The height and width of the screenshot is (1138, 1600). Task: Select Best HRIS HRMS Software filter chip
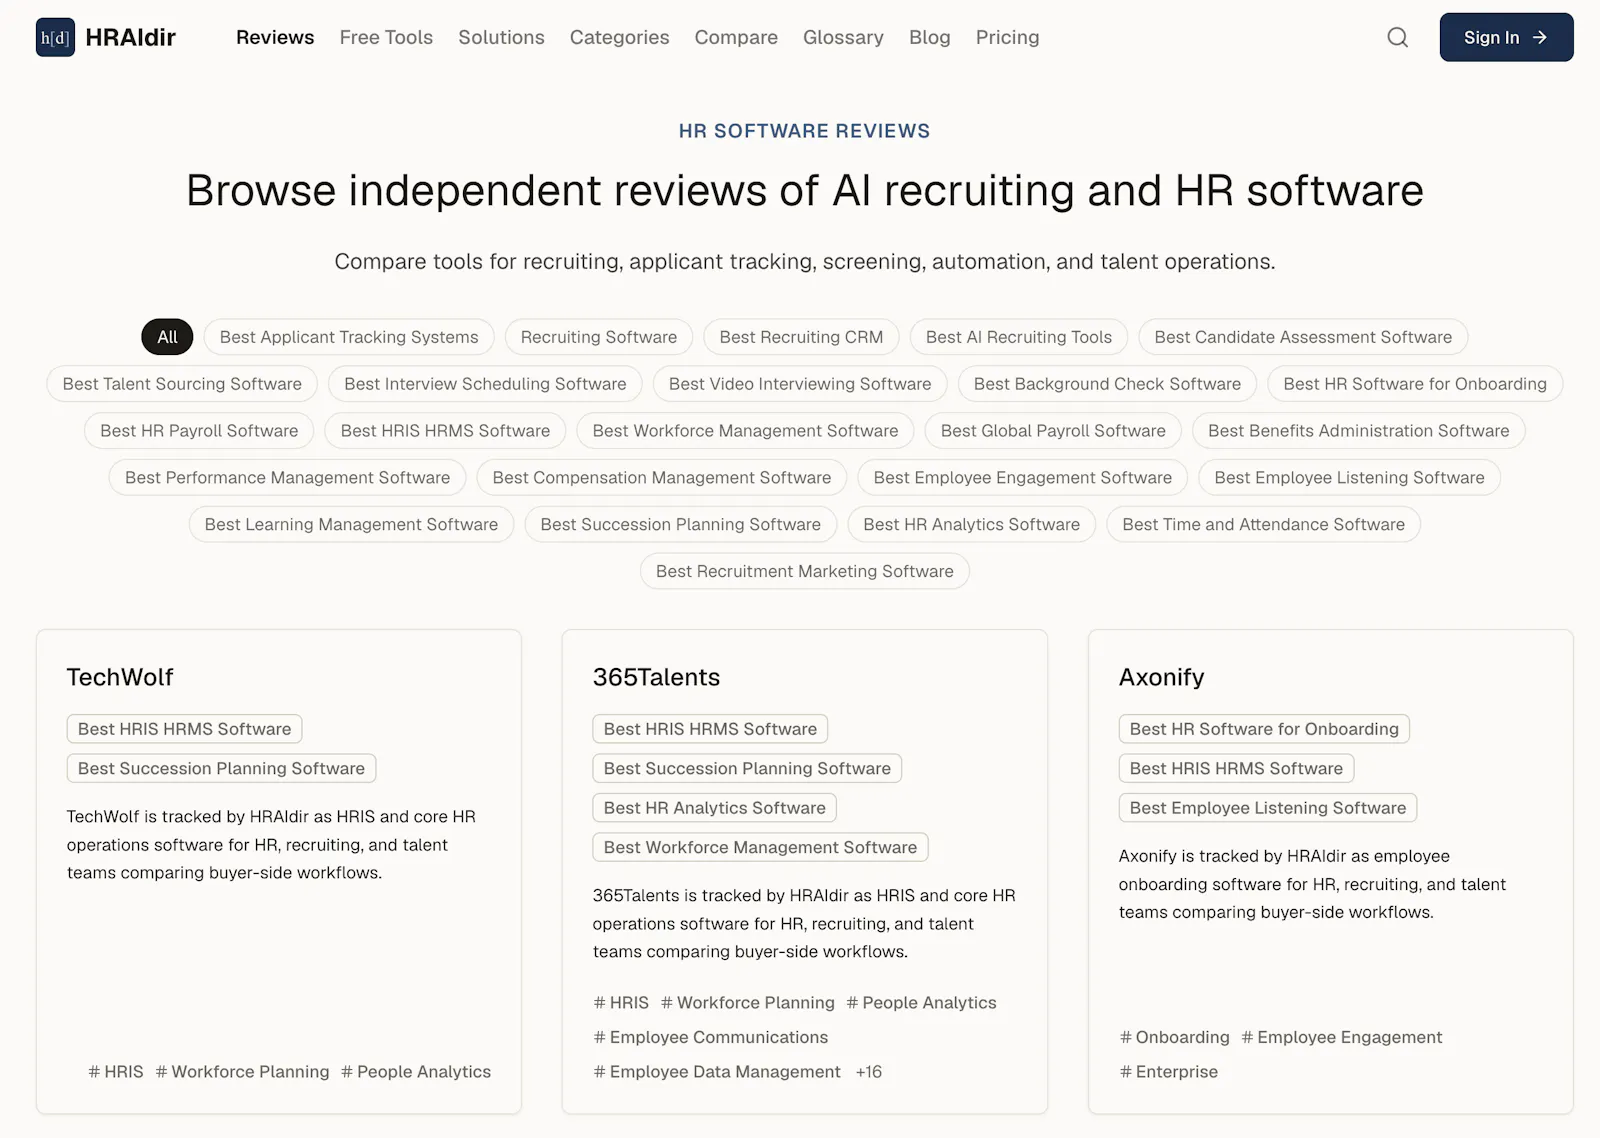445,431
